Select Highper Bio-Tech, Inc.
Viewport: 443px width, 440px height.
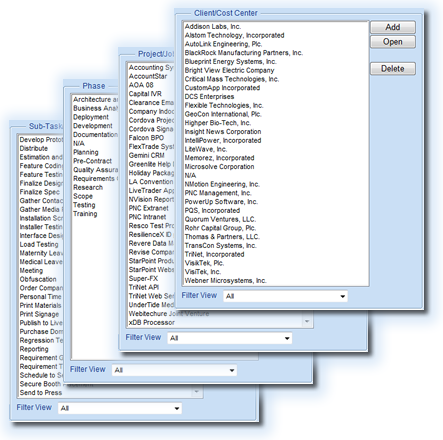coord(218,123)
